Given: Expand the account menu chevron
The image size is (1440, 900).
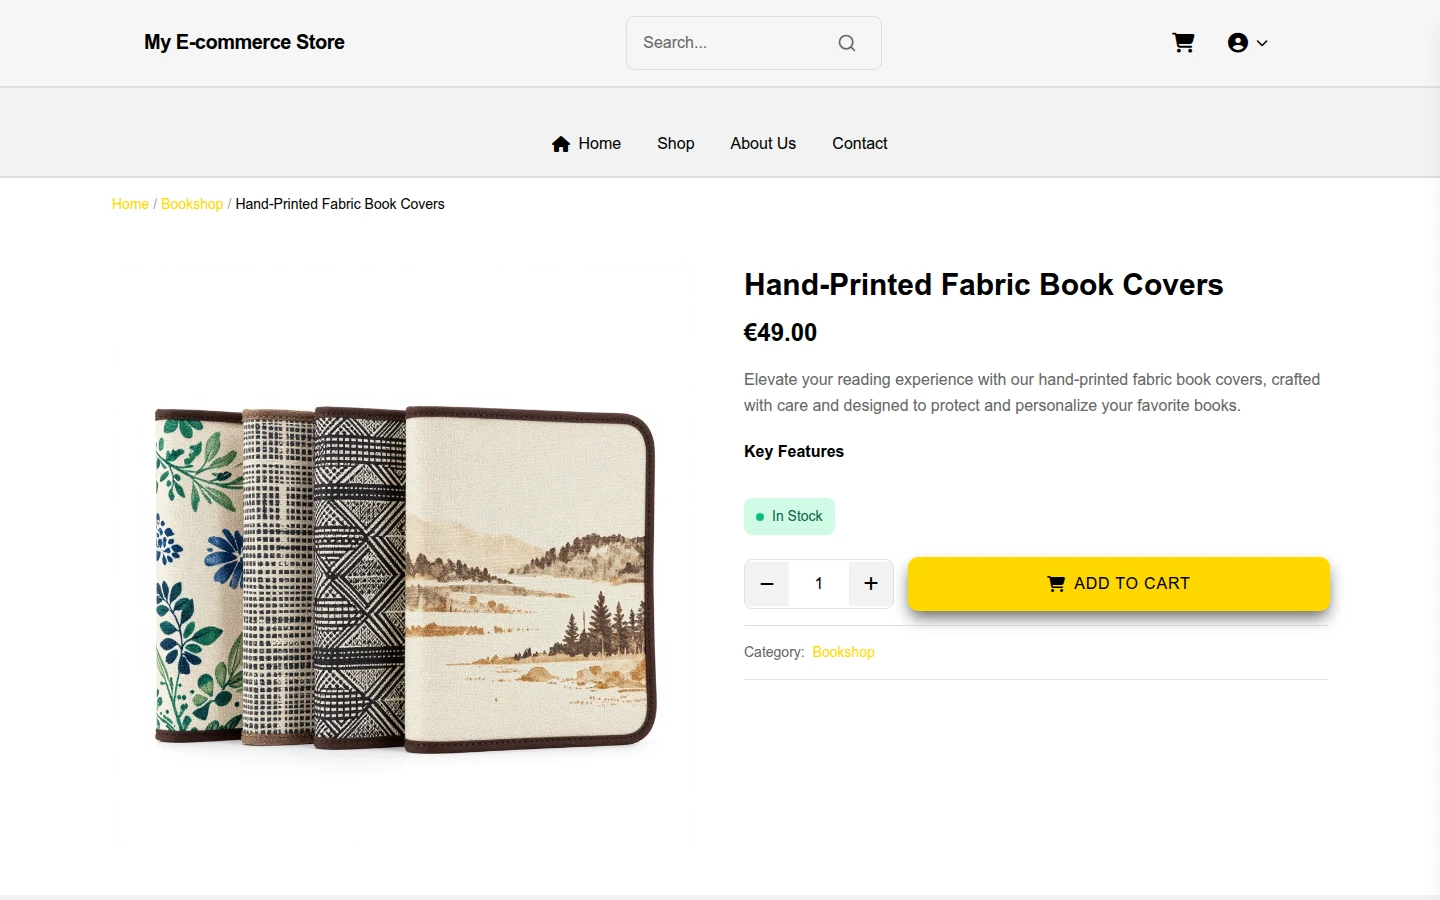Looking at the screenshot, I should [1262, 43].
